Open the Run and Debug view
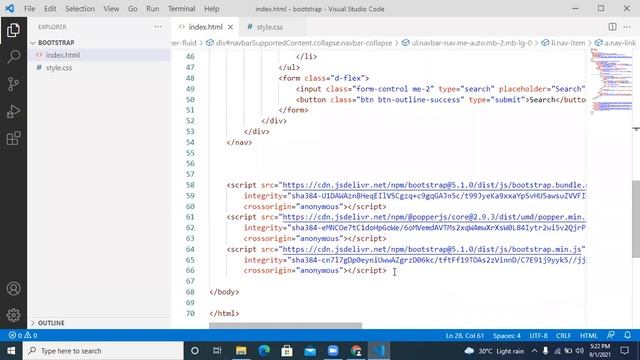Image resolution: width=640 pixels, height=360 pixels. pos(13,111)
